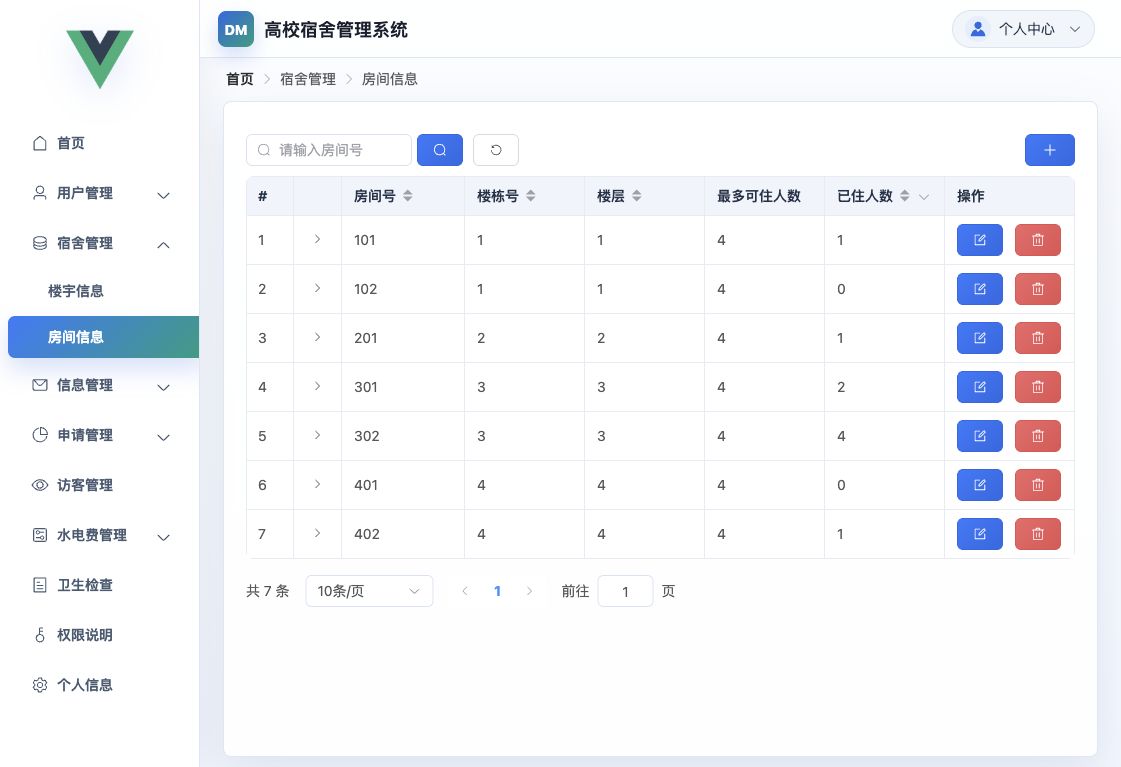The height and width of the screenshot is (767, 1121).
Task: Open filter dropdown on 已住人数 header
Action: click(924, 197)
